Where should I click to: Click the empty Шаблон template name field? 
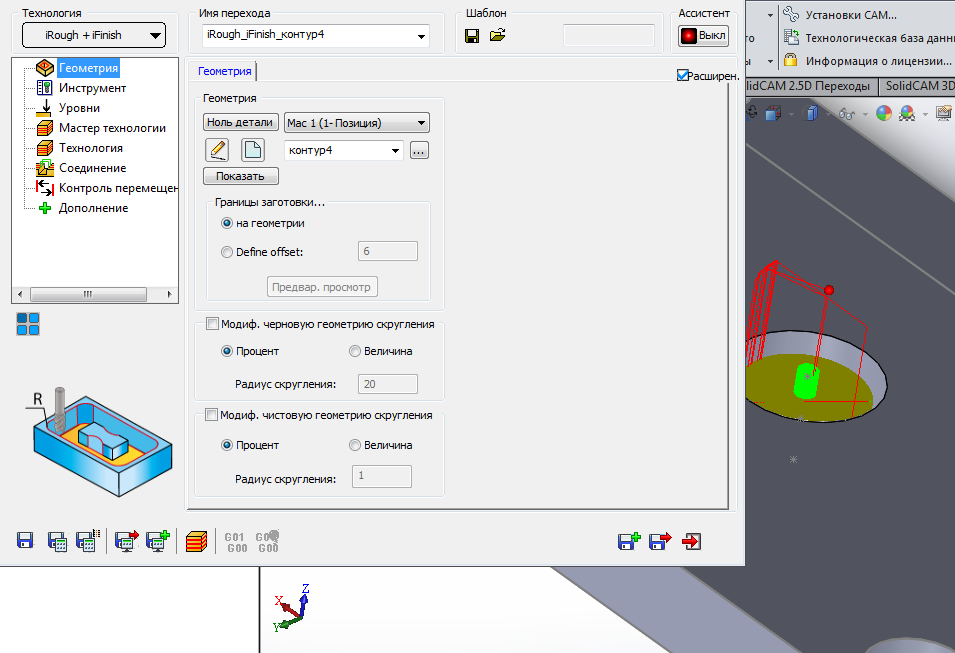point(609,35)
